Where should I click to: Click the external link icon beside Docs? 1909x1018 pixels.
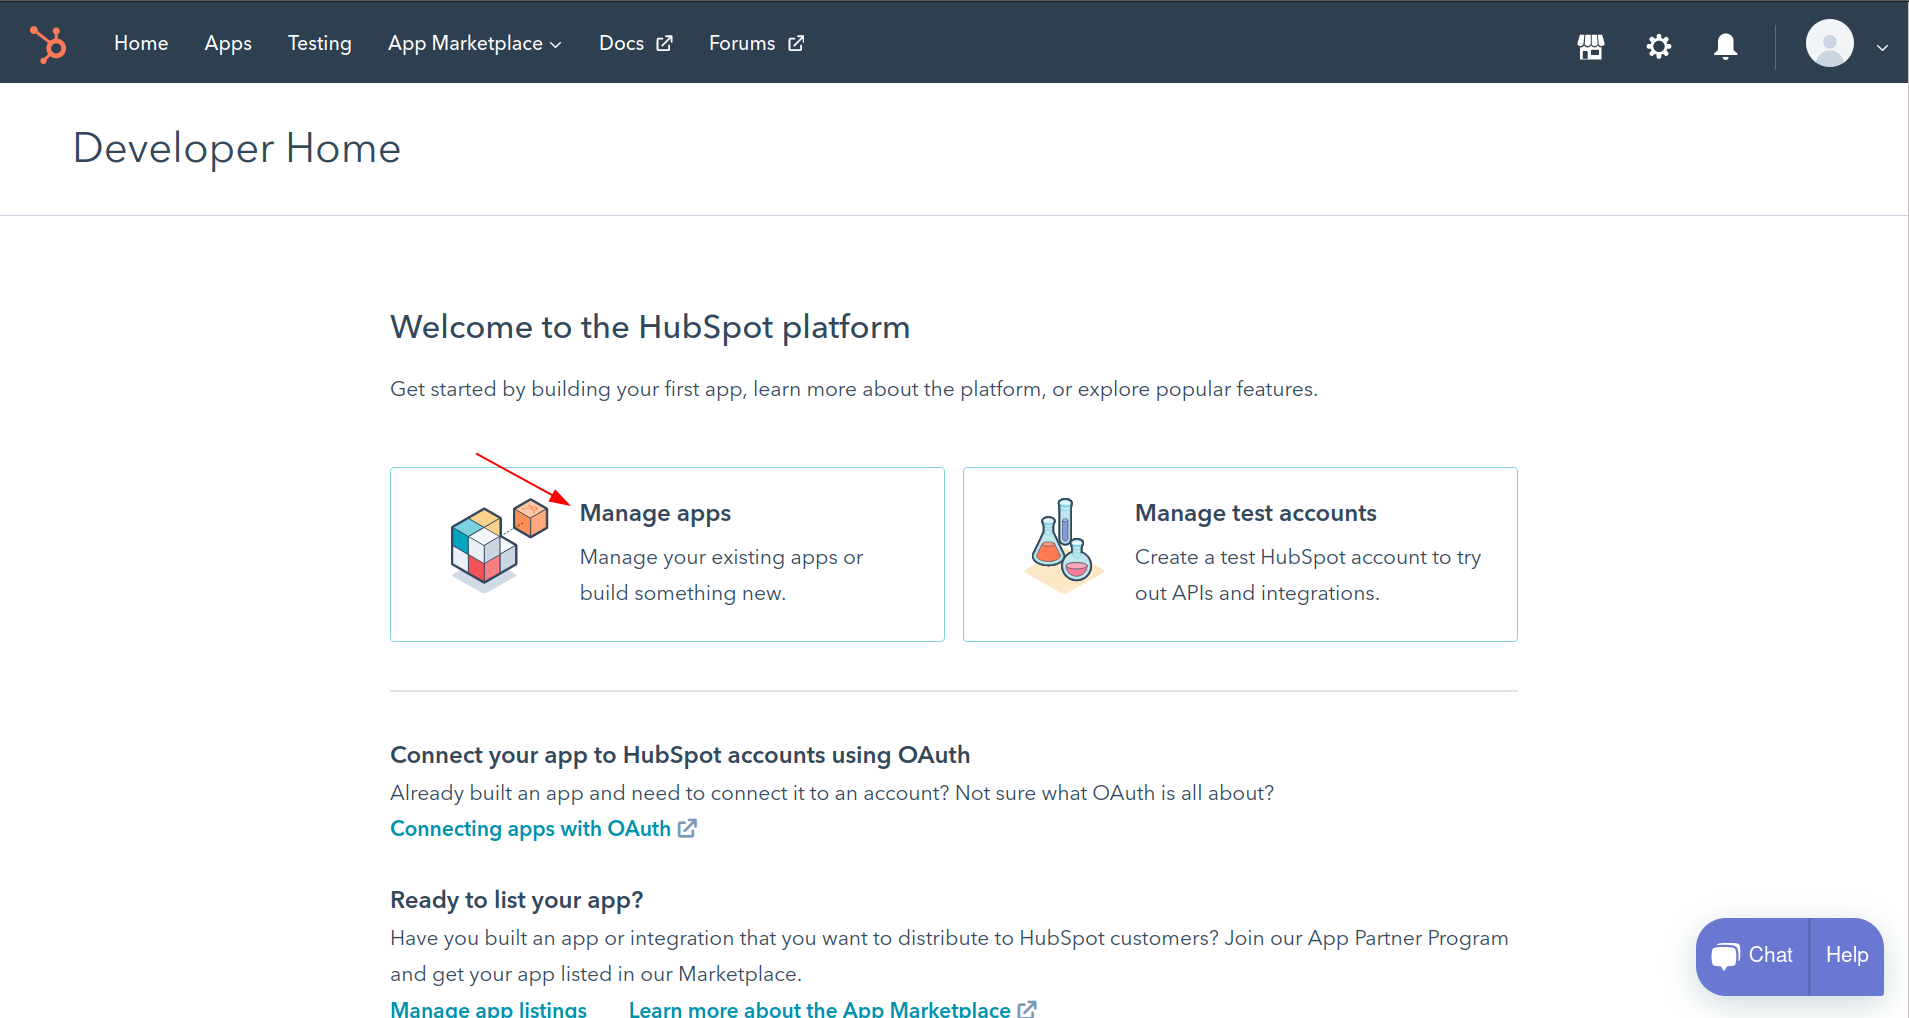click(663, 43)
